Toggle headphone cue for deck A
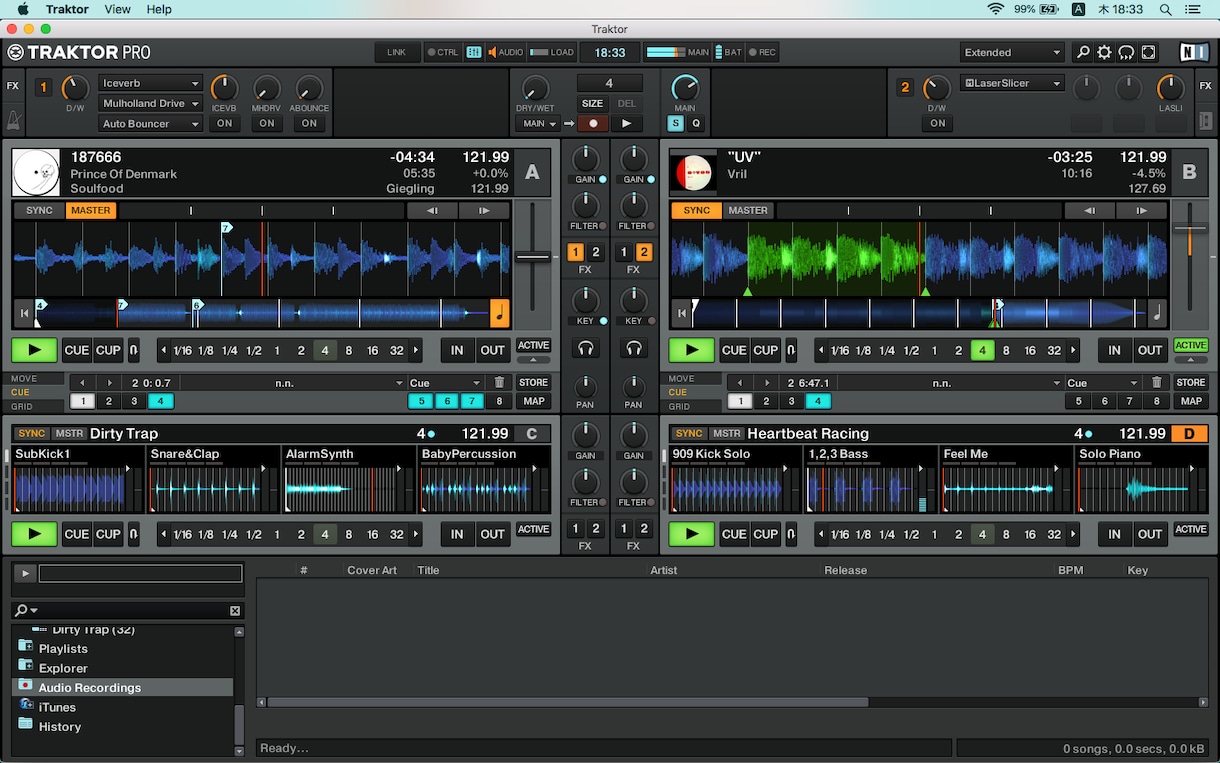The height and width of the screenshot is (763, 1220). coord(585,349)
